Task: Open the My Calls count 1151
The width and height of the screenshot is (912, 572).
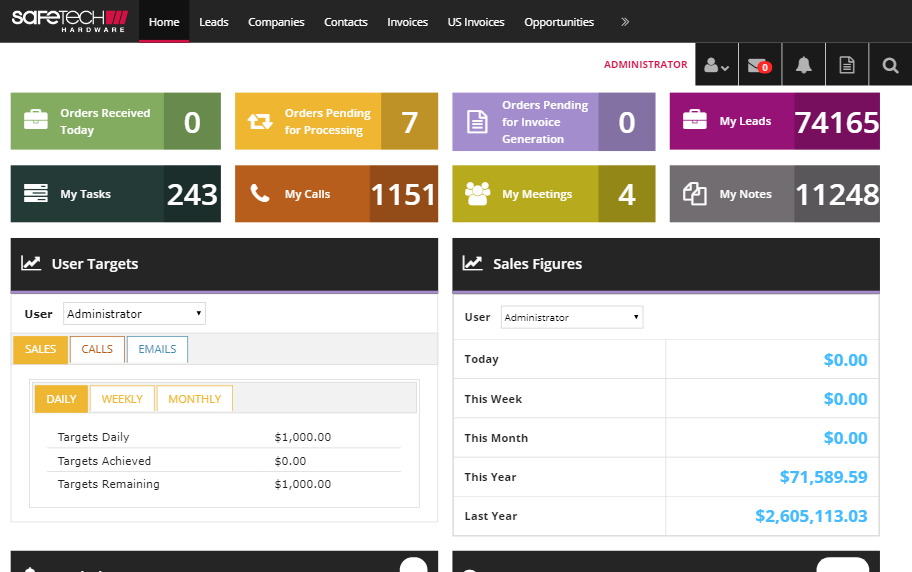Action: pyautogui.click(x=404, y=194)
